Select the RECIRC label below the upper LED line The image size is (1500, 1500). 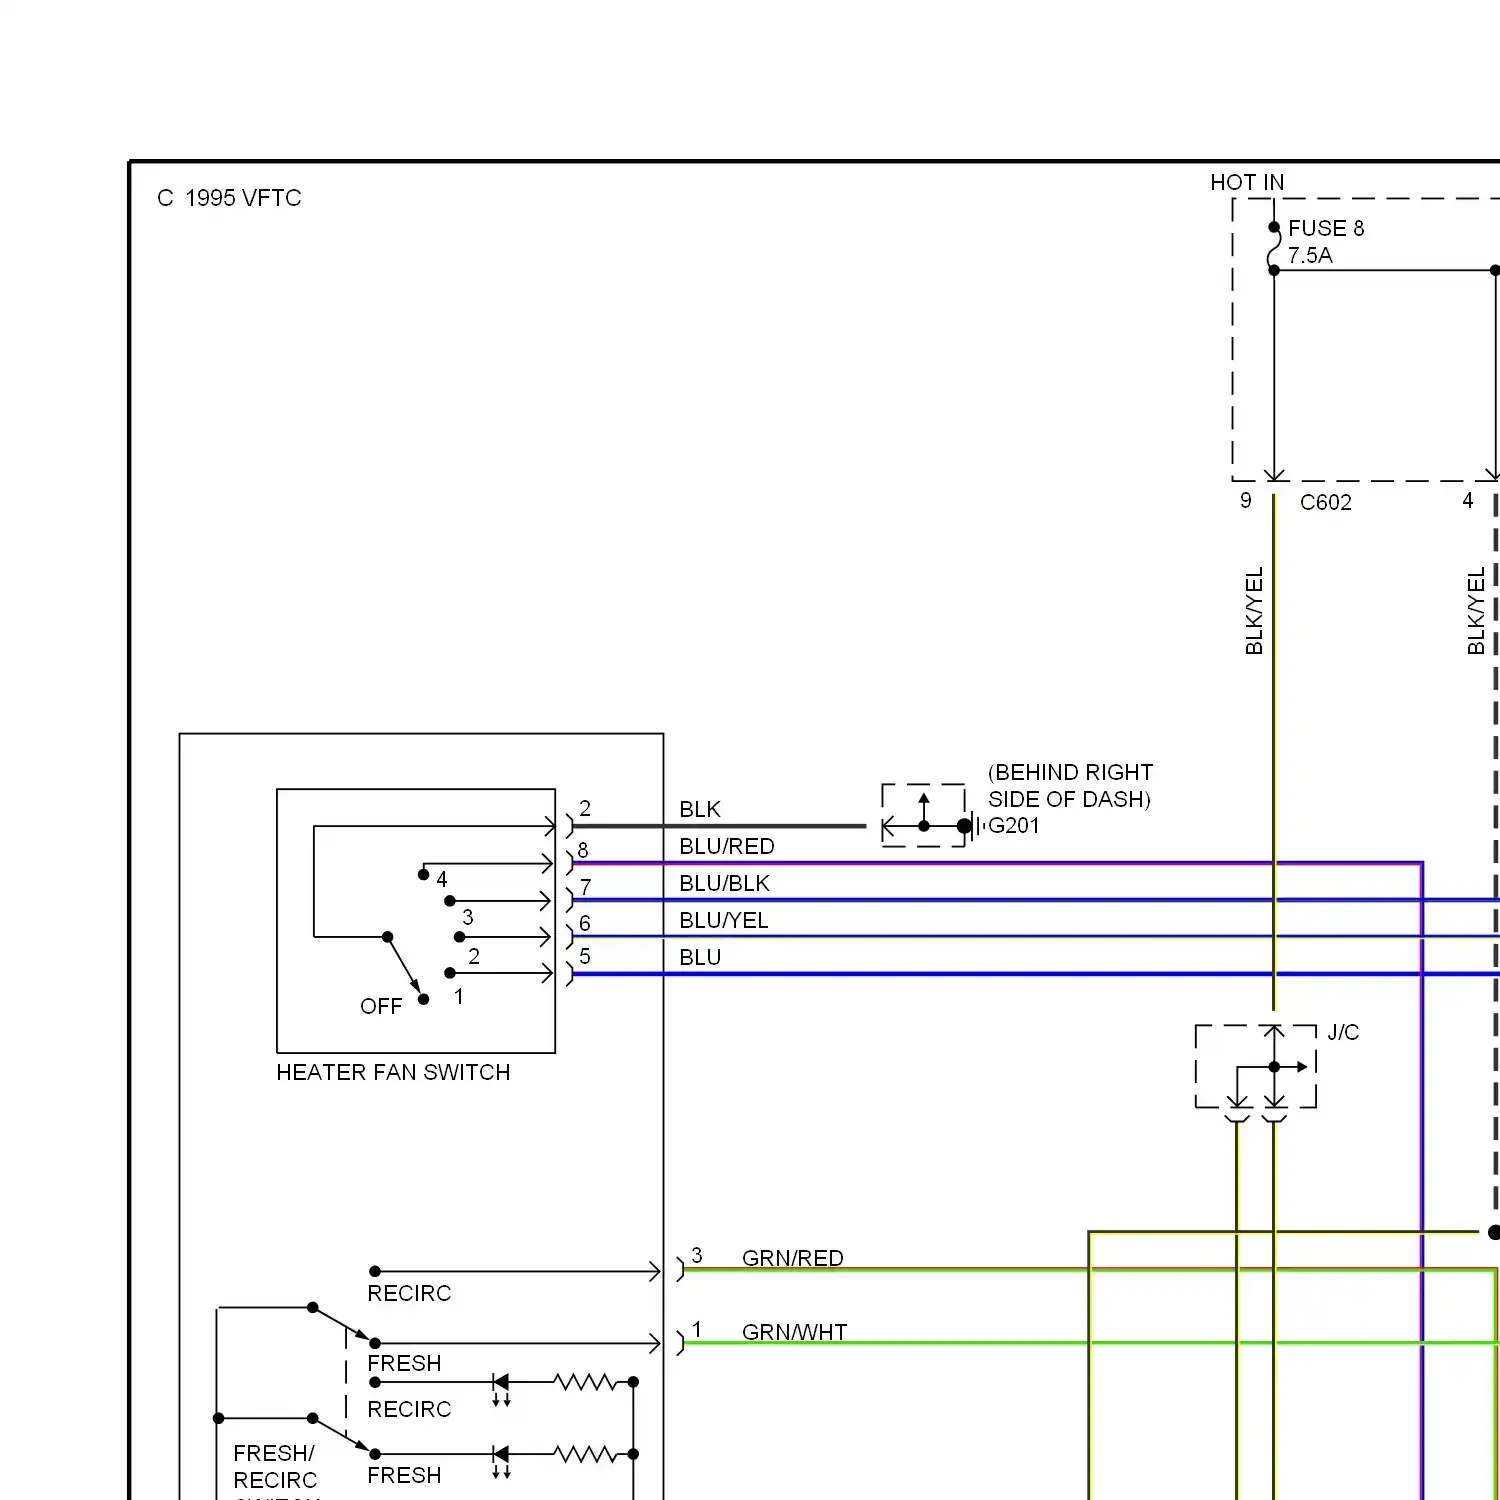pos(409,1409)
